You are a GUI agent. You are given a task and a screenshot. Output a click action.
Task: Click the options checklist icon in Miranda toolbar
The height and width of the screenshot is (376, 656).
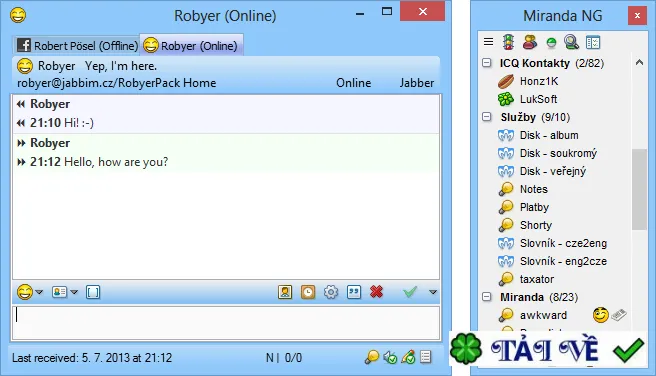[x=593, y=42]
